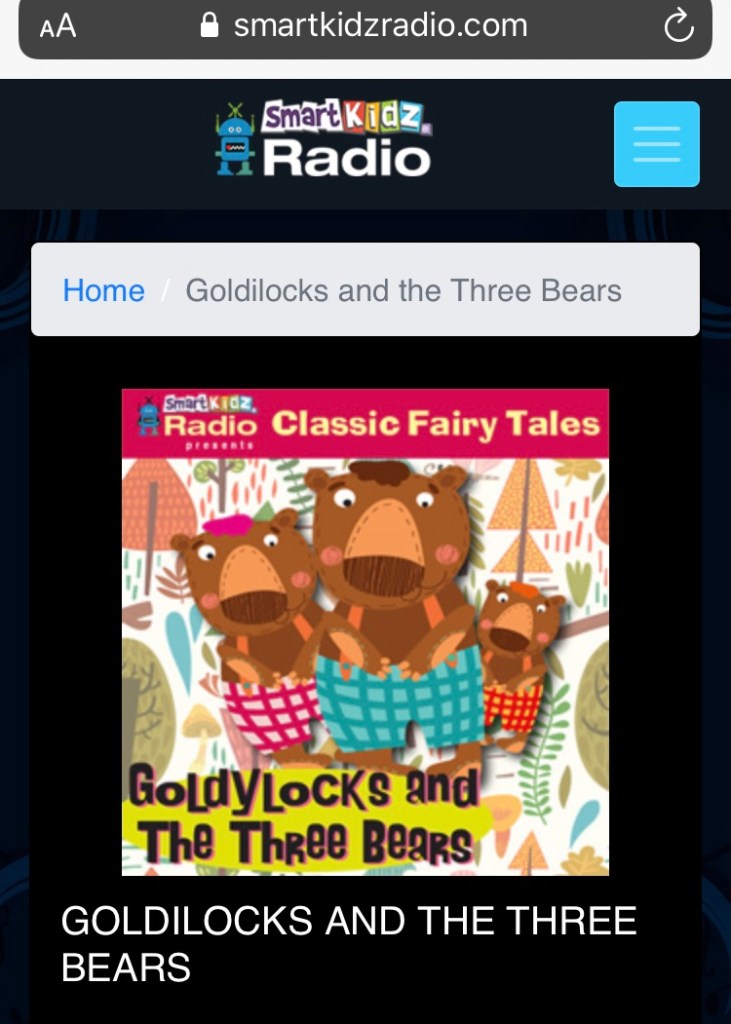Open the hamburger navigation menu
The height and width of the screenshot is (1024, 731).
pyautogui.click(x=657, y=144)
